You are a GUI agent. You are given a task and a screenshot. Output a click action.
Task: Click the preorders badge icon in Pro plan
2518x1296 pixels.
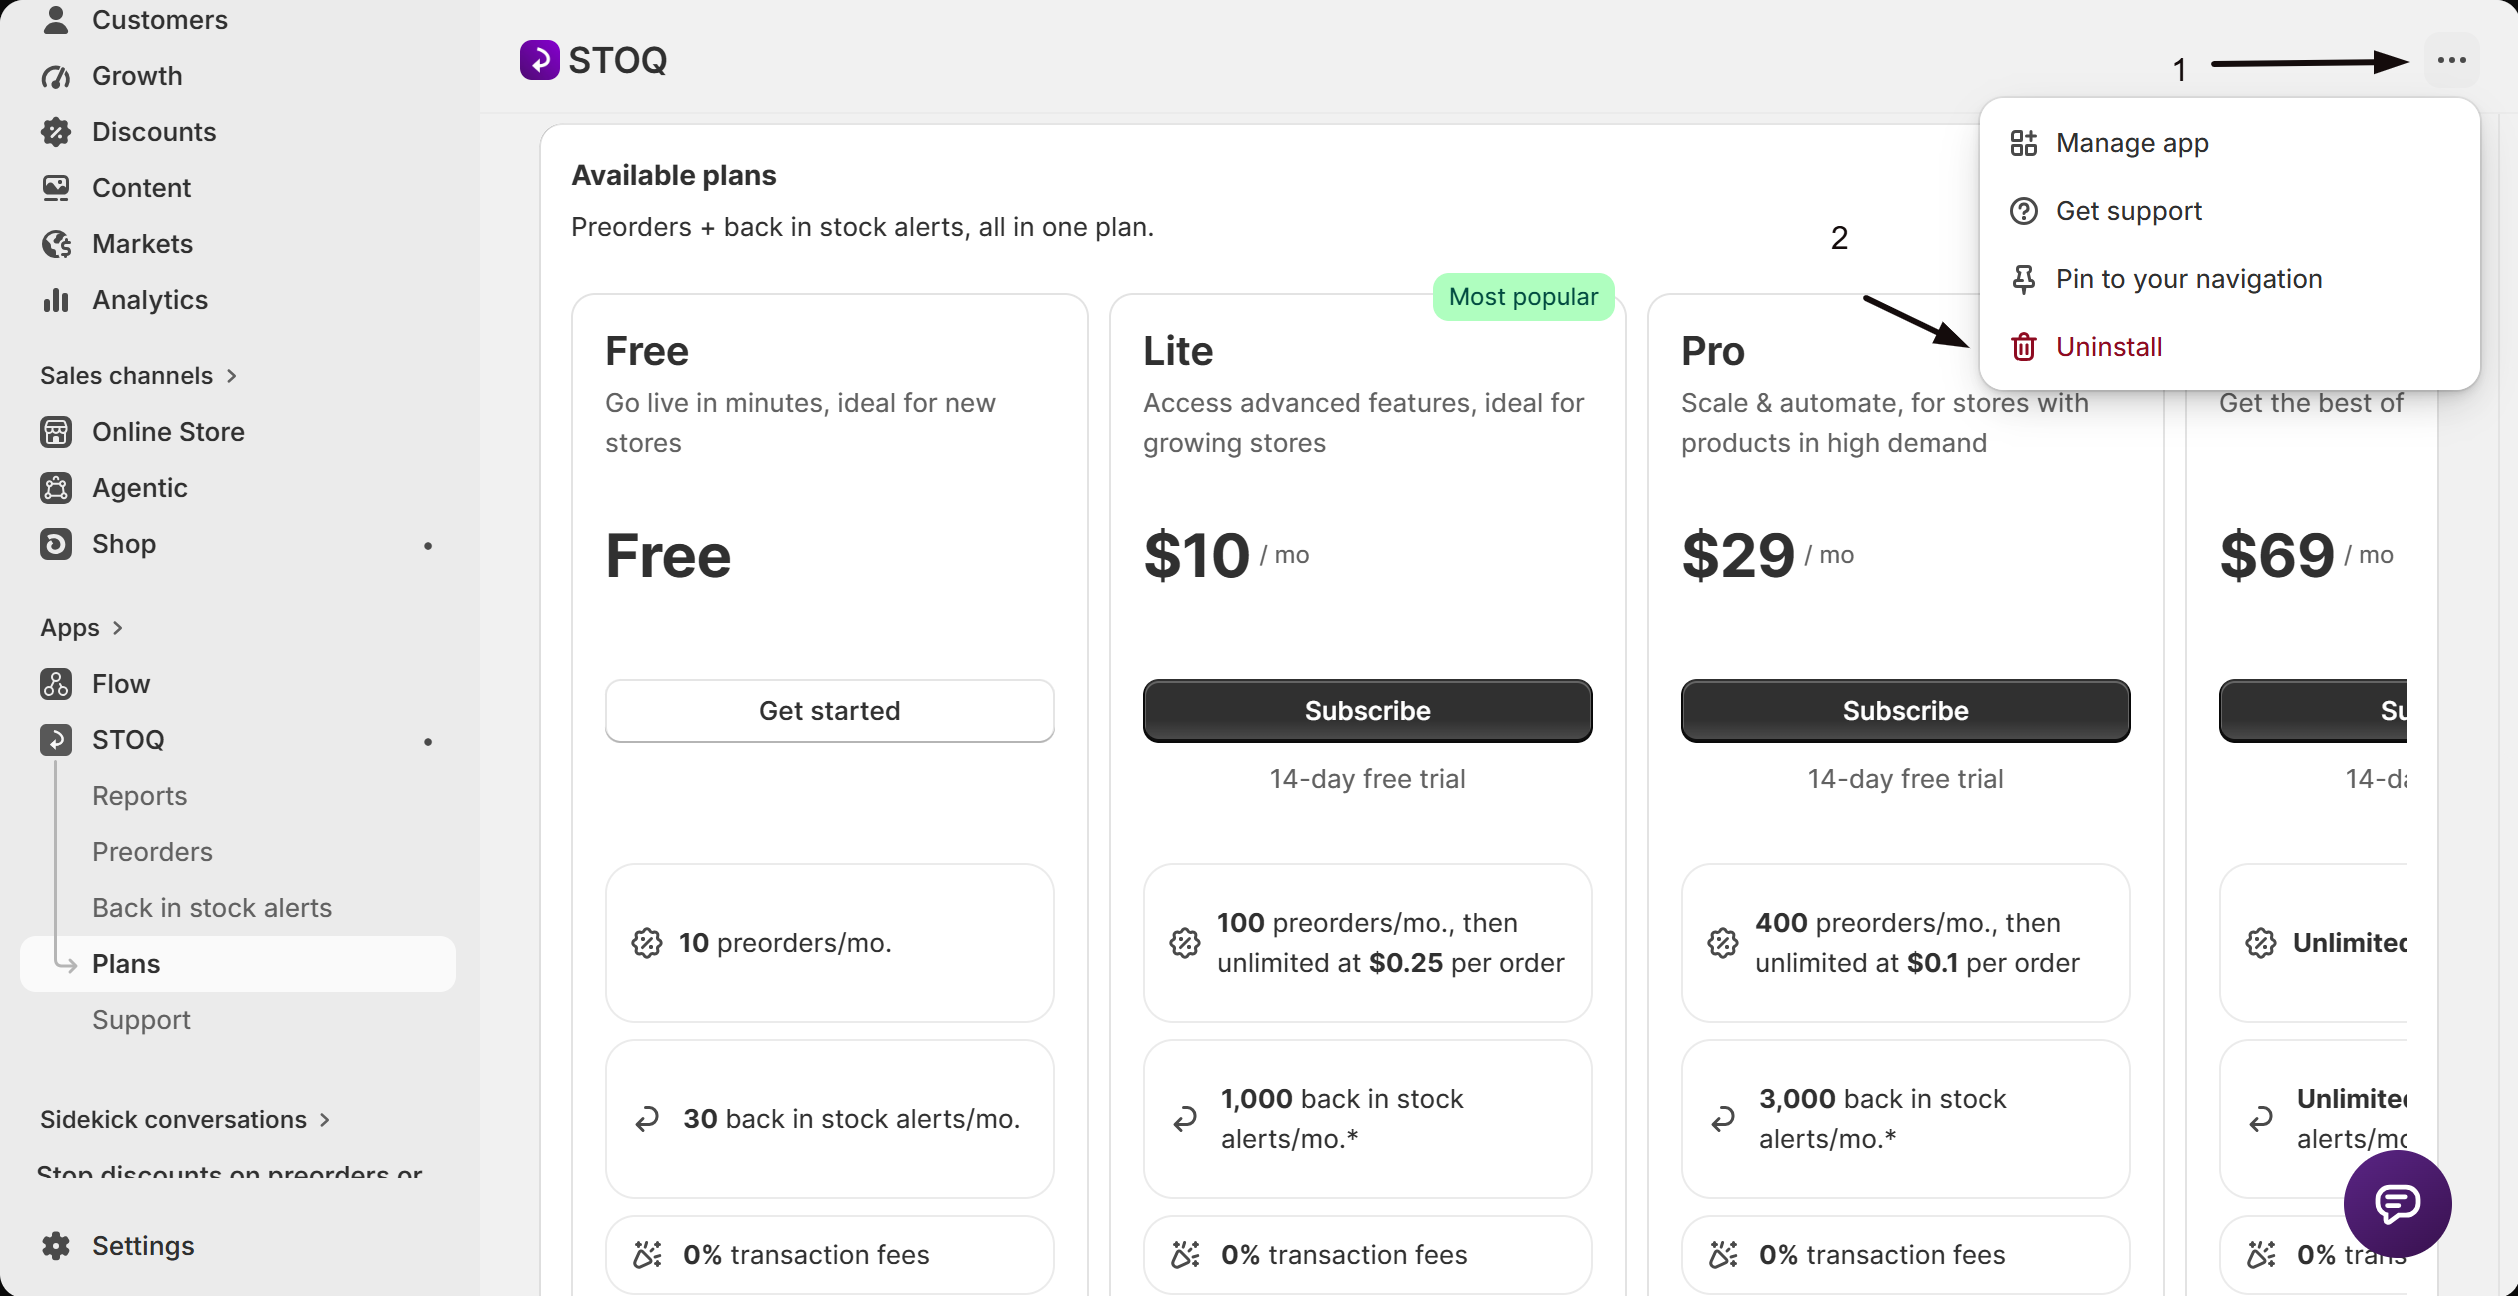pos(1723,943)
